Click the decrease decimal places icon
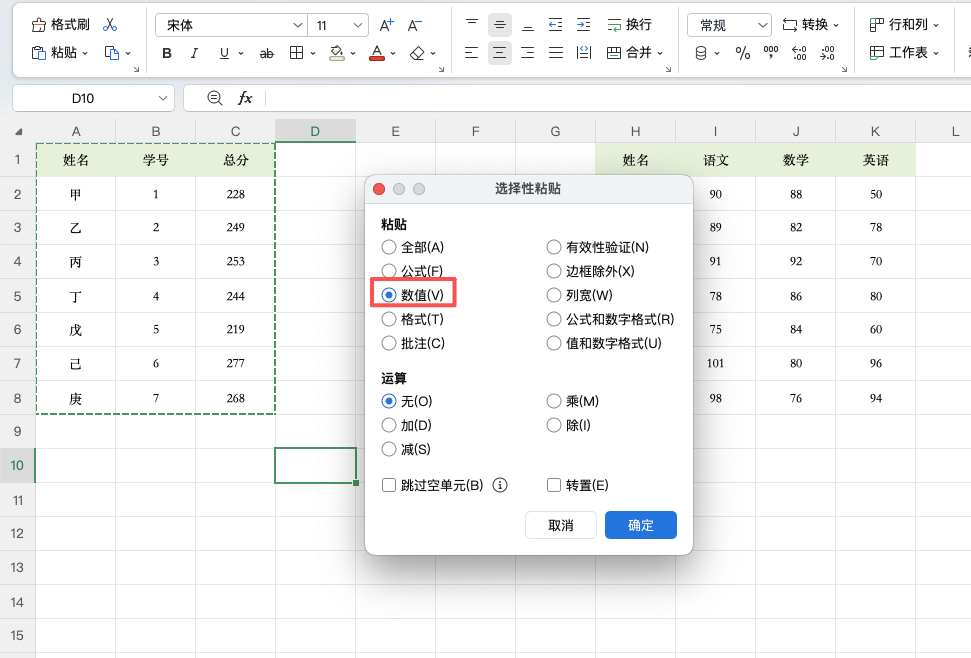971x658 pixels. point(827,53)
